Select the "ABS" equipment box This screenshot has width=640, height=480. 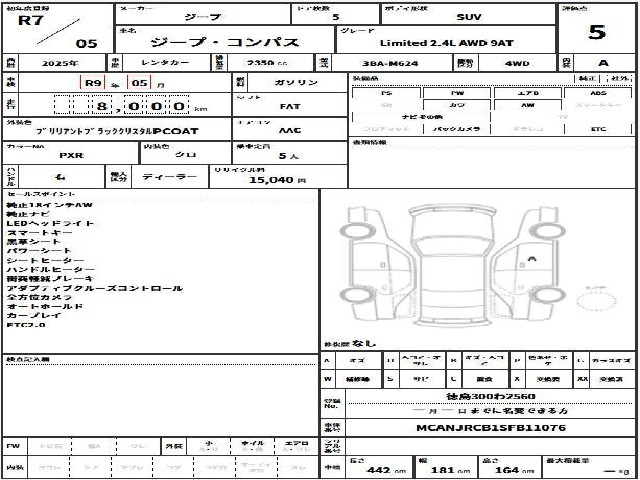tap(598, 93)
